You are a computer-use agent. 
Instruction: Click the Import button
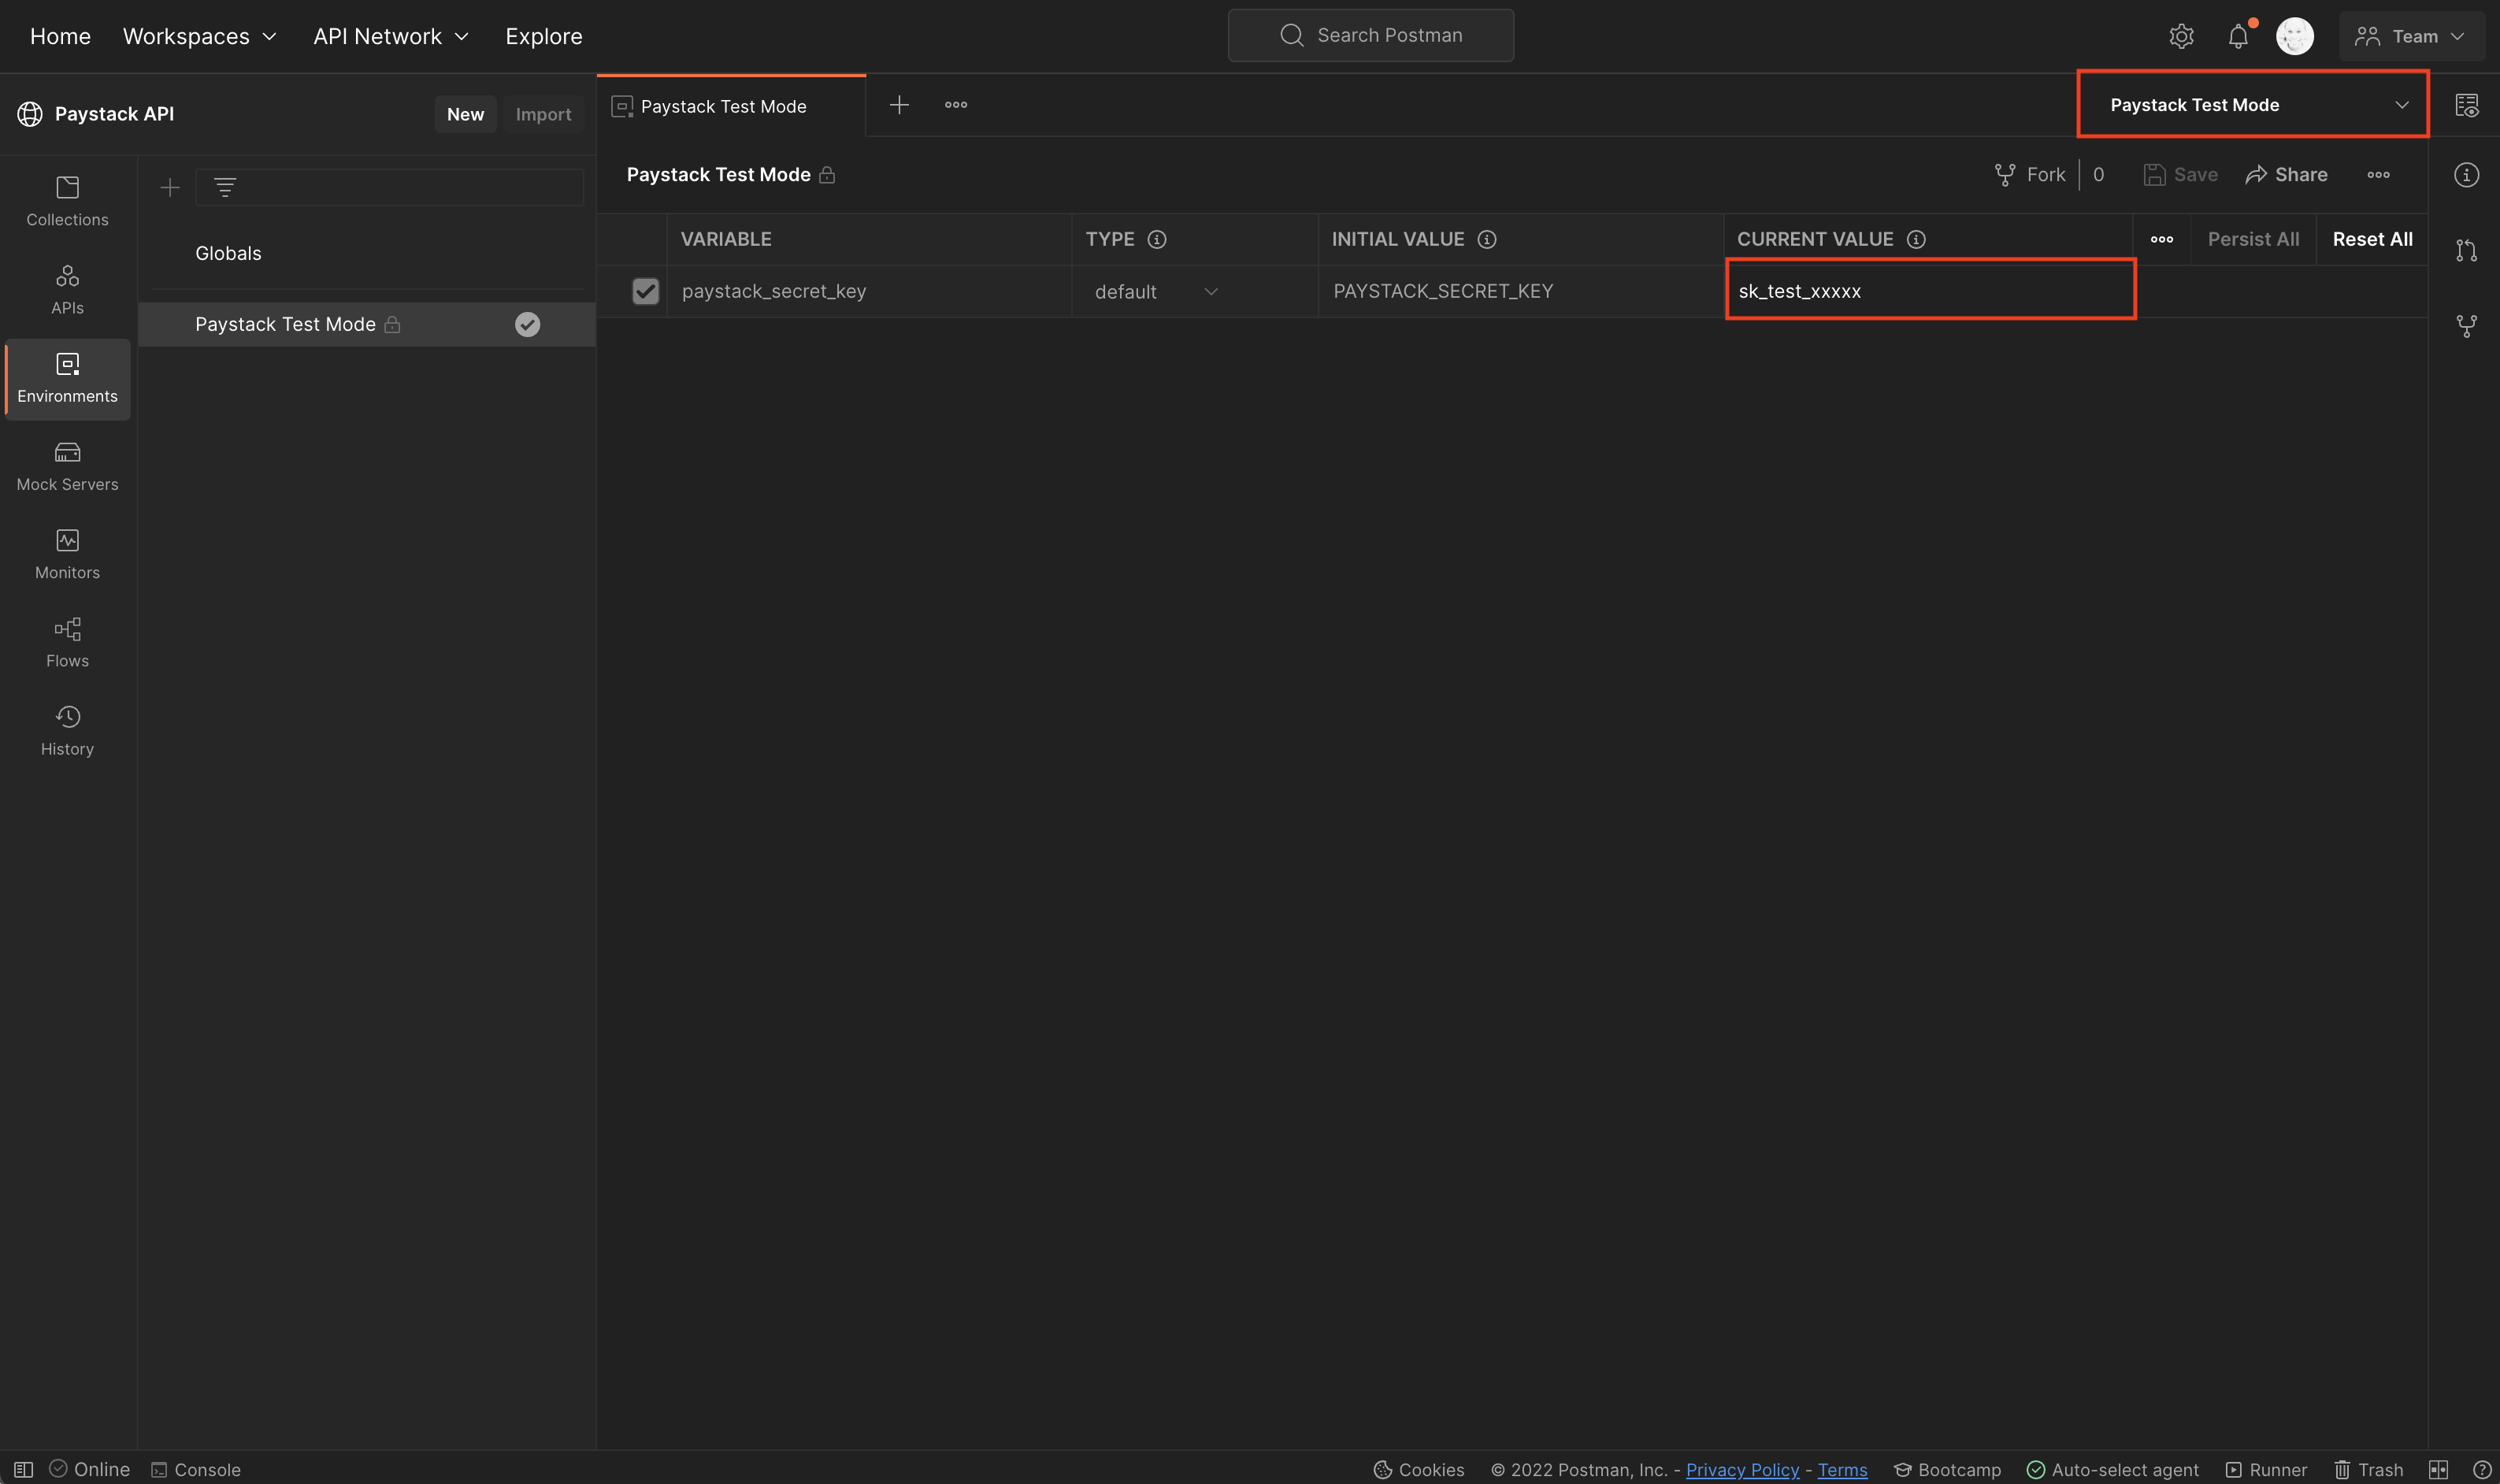(x=543, y=114)
